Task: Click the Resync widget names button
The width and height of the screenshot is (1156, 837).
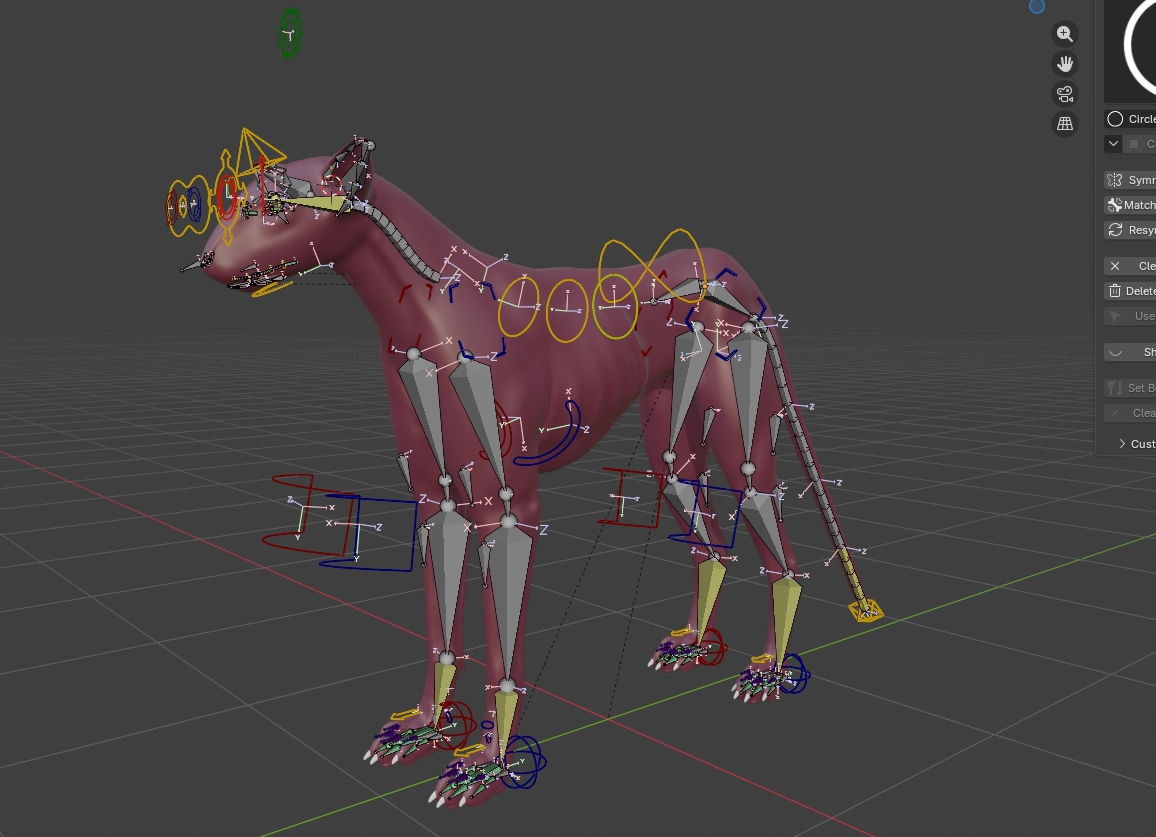Action: click(x=1130, y=230)
